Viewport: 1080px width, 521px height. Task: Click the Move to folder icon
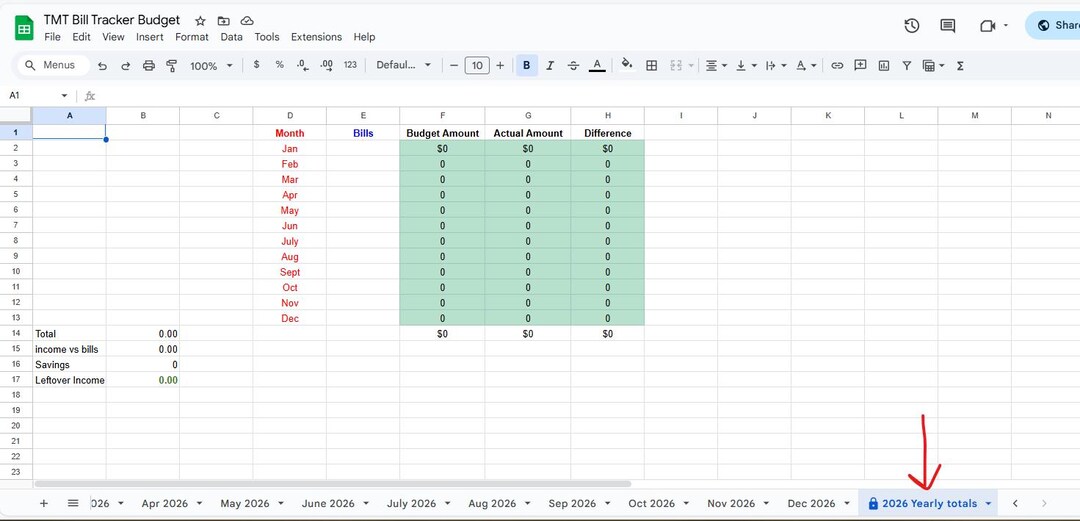(223, 21)
